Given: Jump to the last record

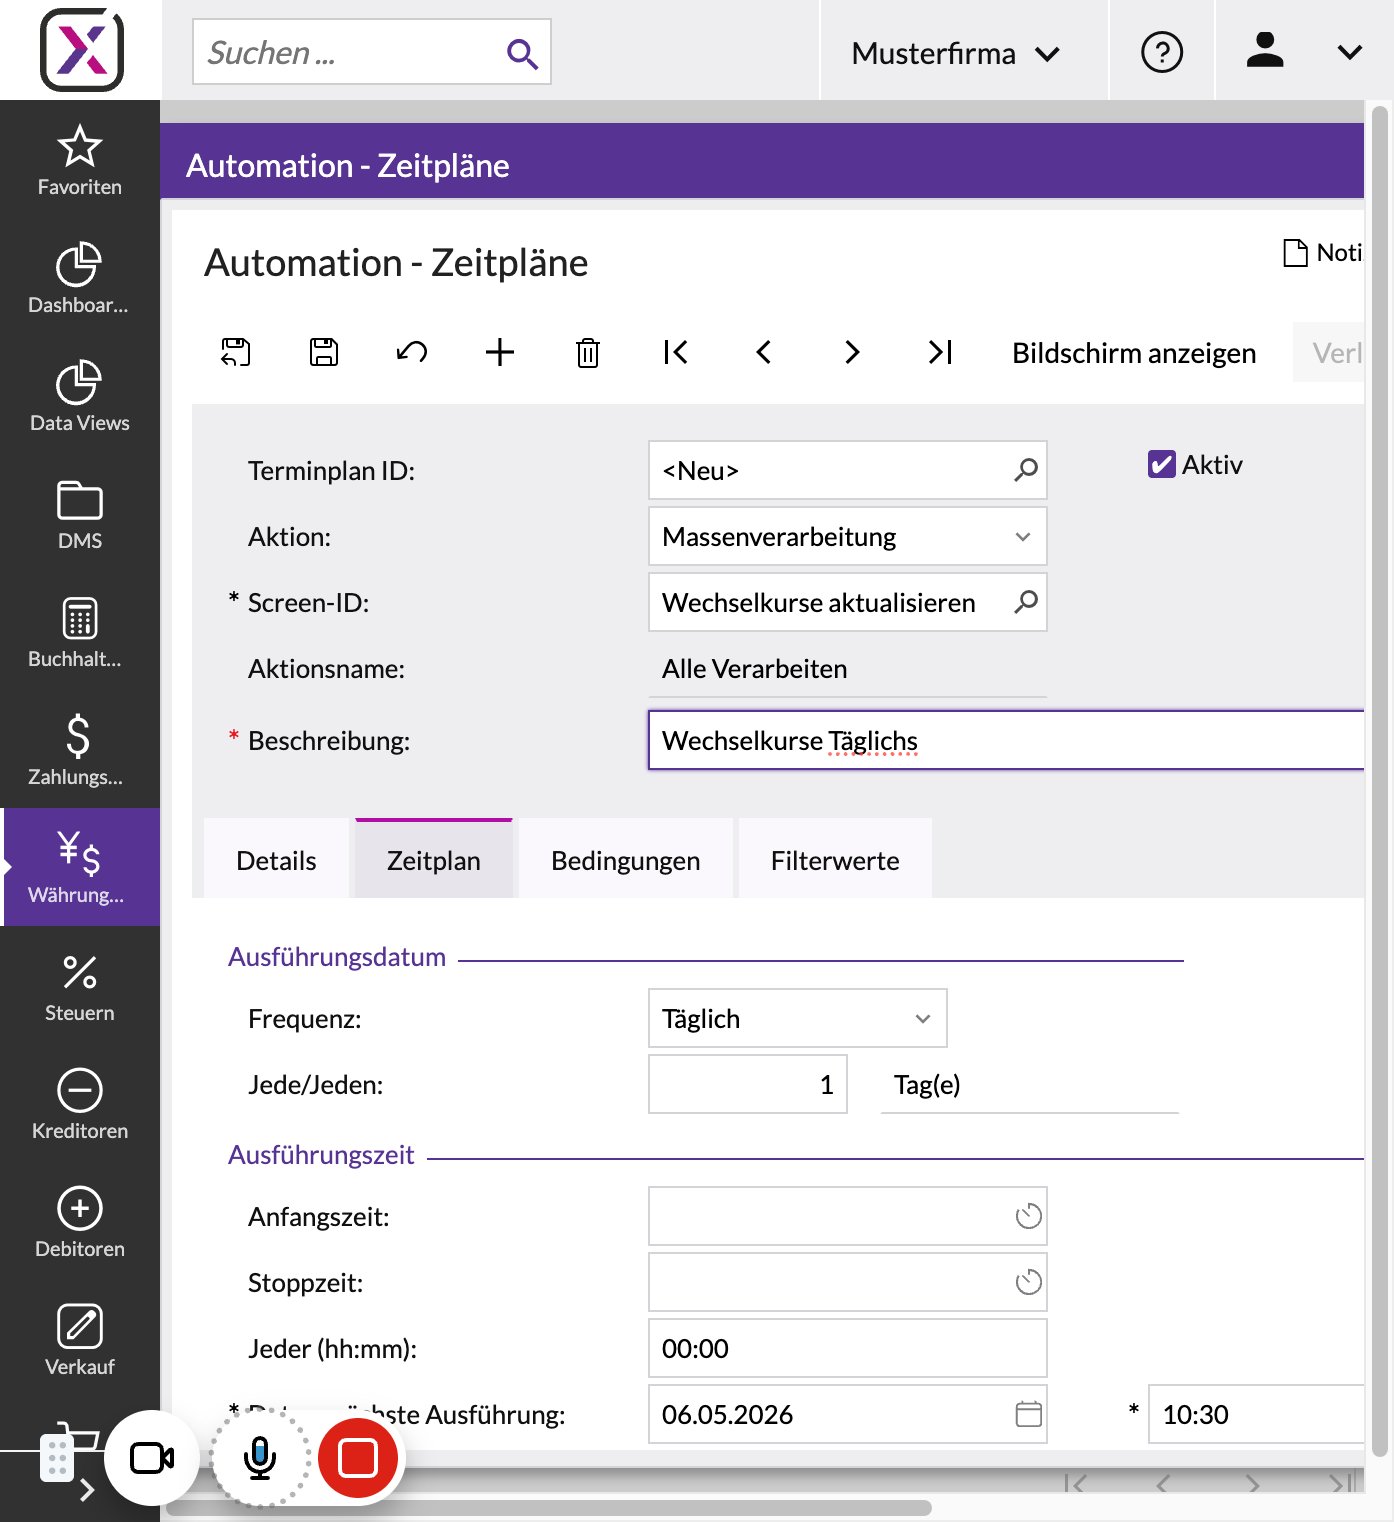Looking at the screenshot, I should coord(940,352).
